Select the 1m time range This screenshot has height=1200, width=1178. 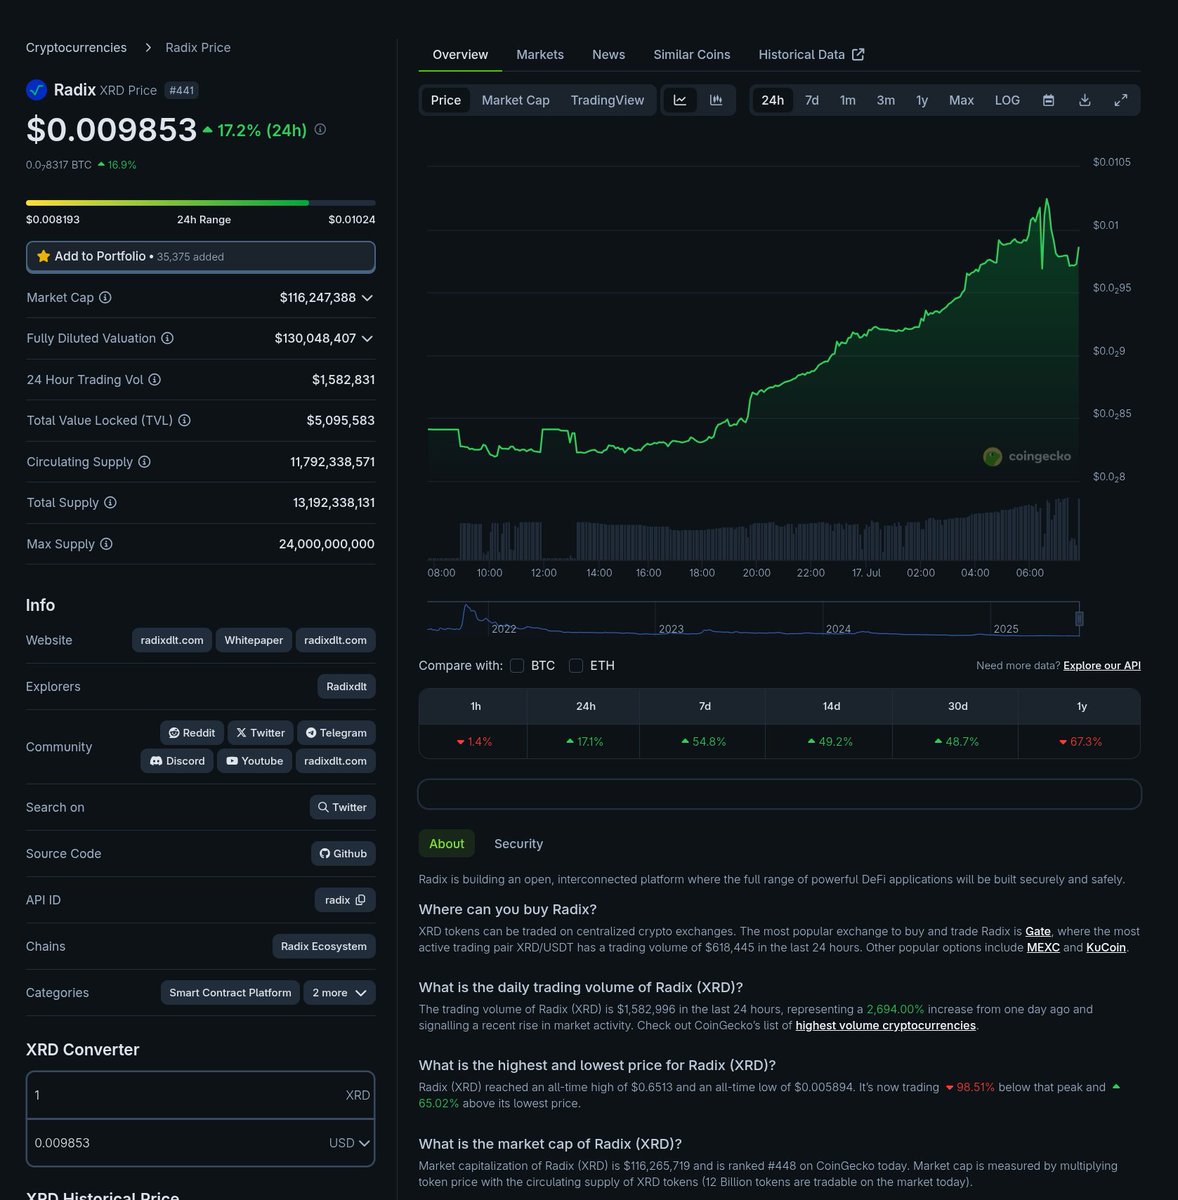click(848, 100)
